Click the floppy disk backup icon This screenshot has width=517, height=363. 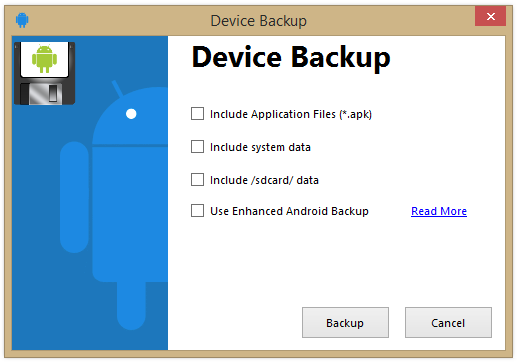click(x=45, y=73)
